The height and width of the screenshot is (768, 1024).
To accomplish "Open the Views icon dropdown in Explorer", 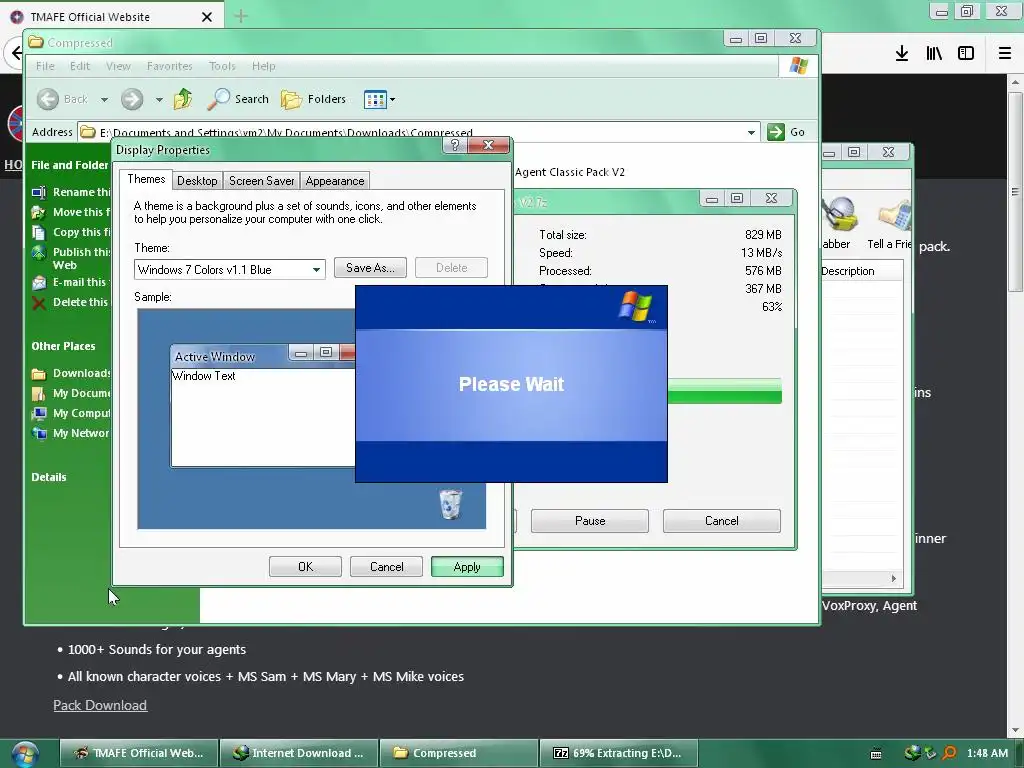I will pyautogui.click(x=379, y=99).
